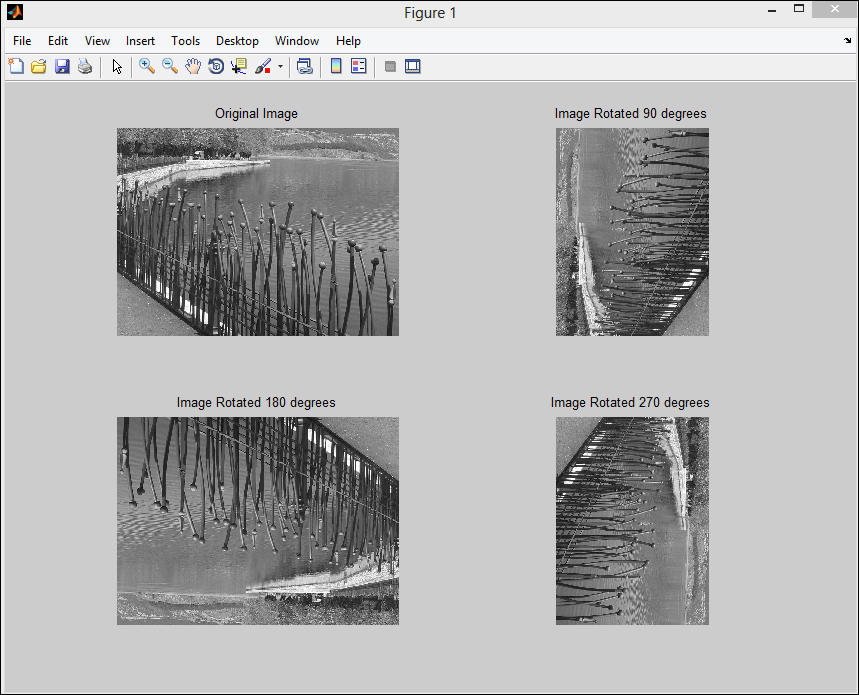Dock the figure using the corner arrow

[x=847, y=41]
